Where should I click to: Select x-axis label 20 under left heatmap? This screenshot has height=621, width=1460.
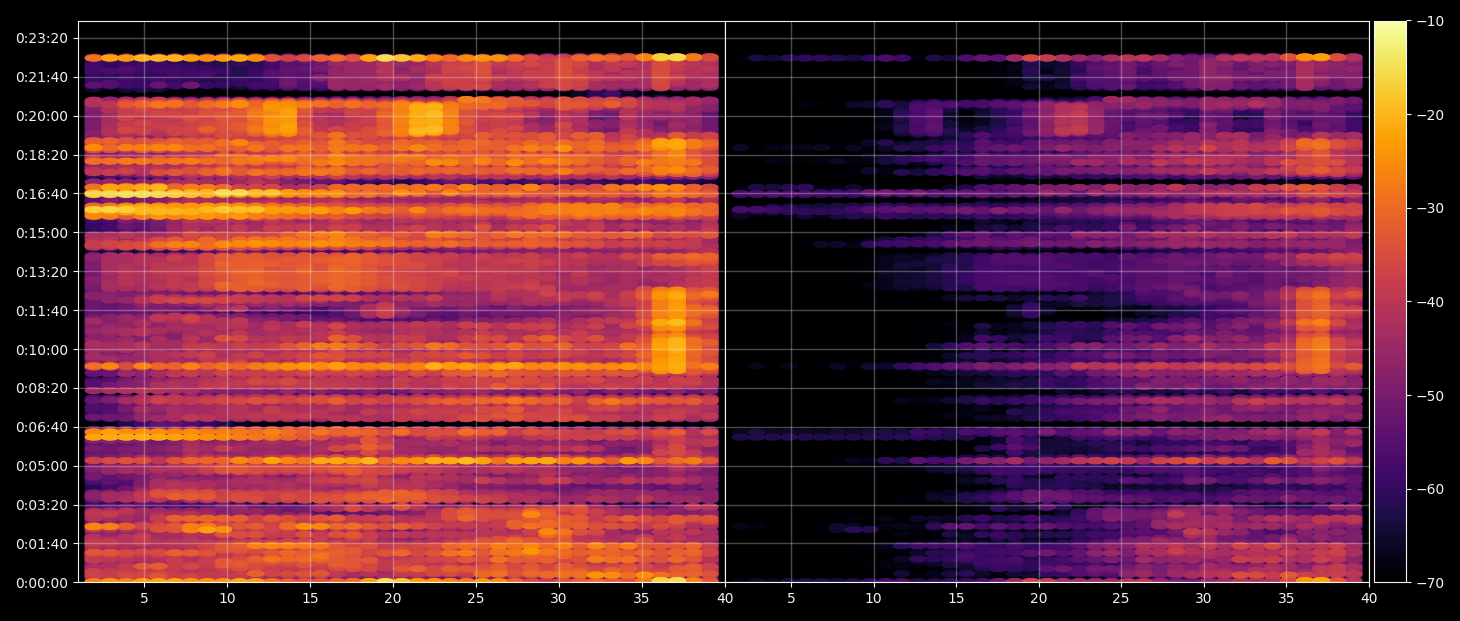[x=392, y=599]
